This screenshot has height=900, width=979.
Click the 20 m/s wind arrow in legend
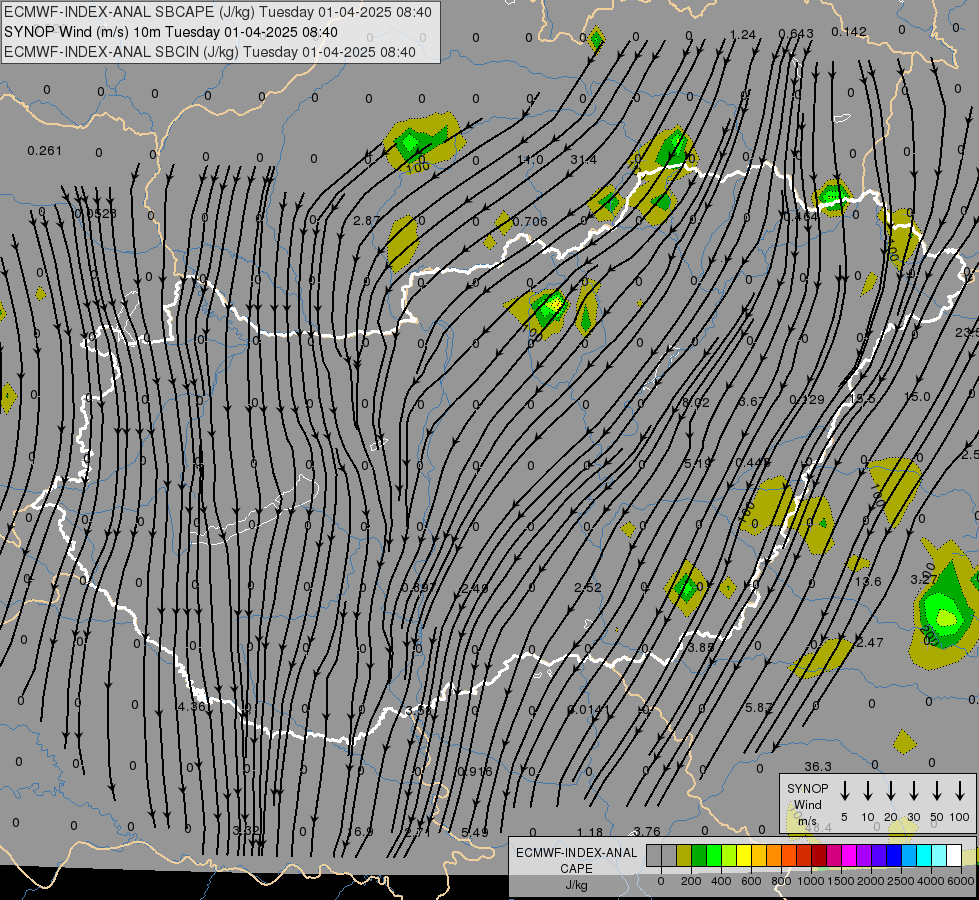coord(890,791)
